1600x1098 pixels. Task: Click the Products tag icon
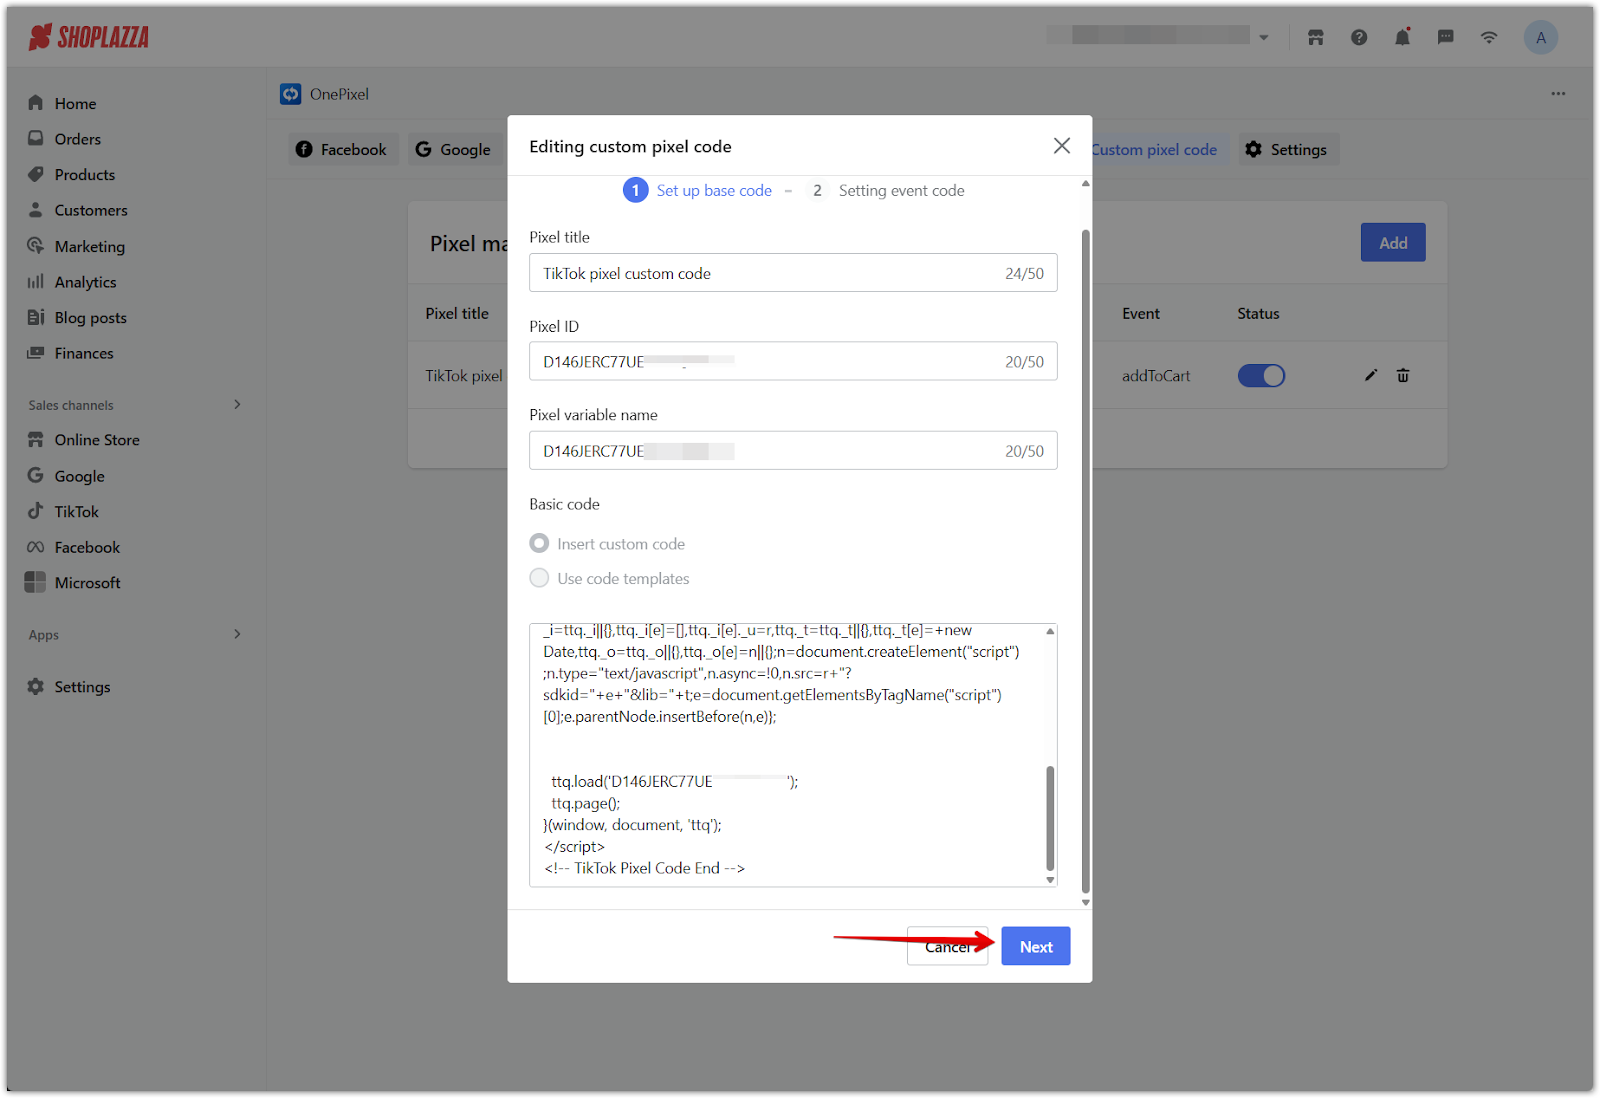(x=36, y=174)
